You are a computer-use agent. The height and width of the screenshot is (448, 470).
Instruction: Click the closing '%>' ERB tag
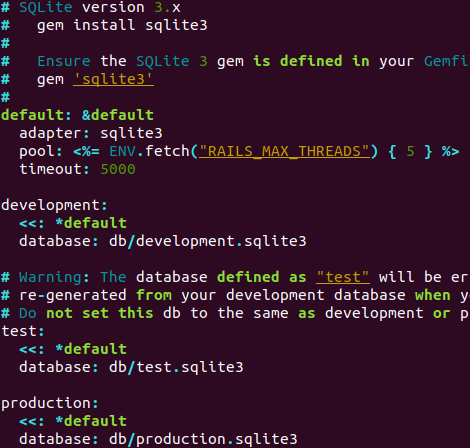[x=451, y=151]
